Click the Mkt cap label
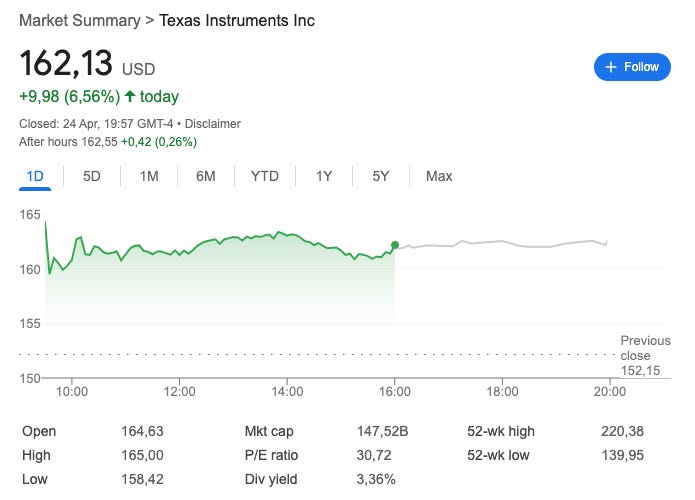 click(x=269, y=431)
